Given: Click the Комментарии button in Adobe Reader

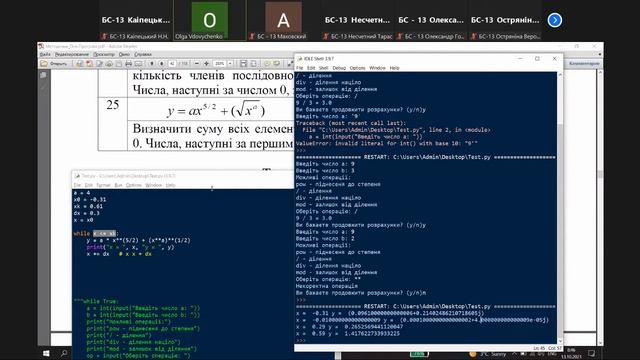Looking at the screenshot, I should (584, 64).
